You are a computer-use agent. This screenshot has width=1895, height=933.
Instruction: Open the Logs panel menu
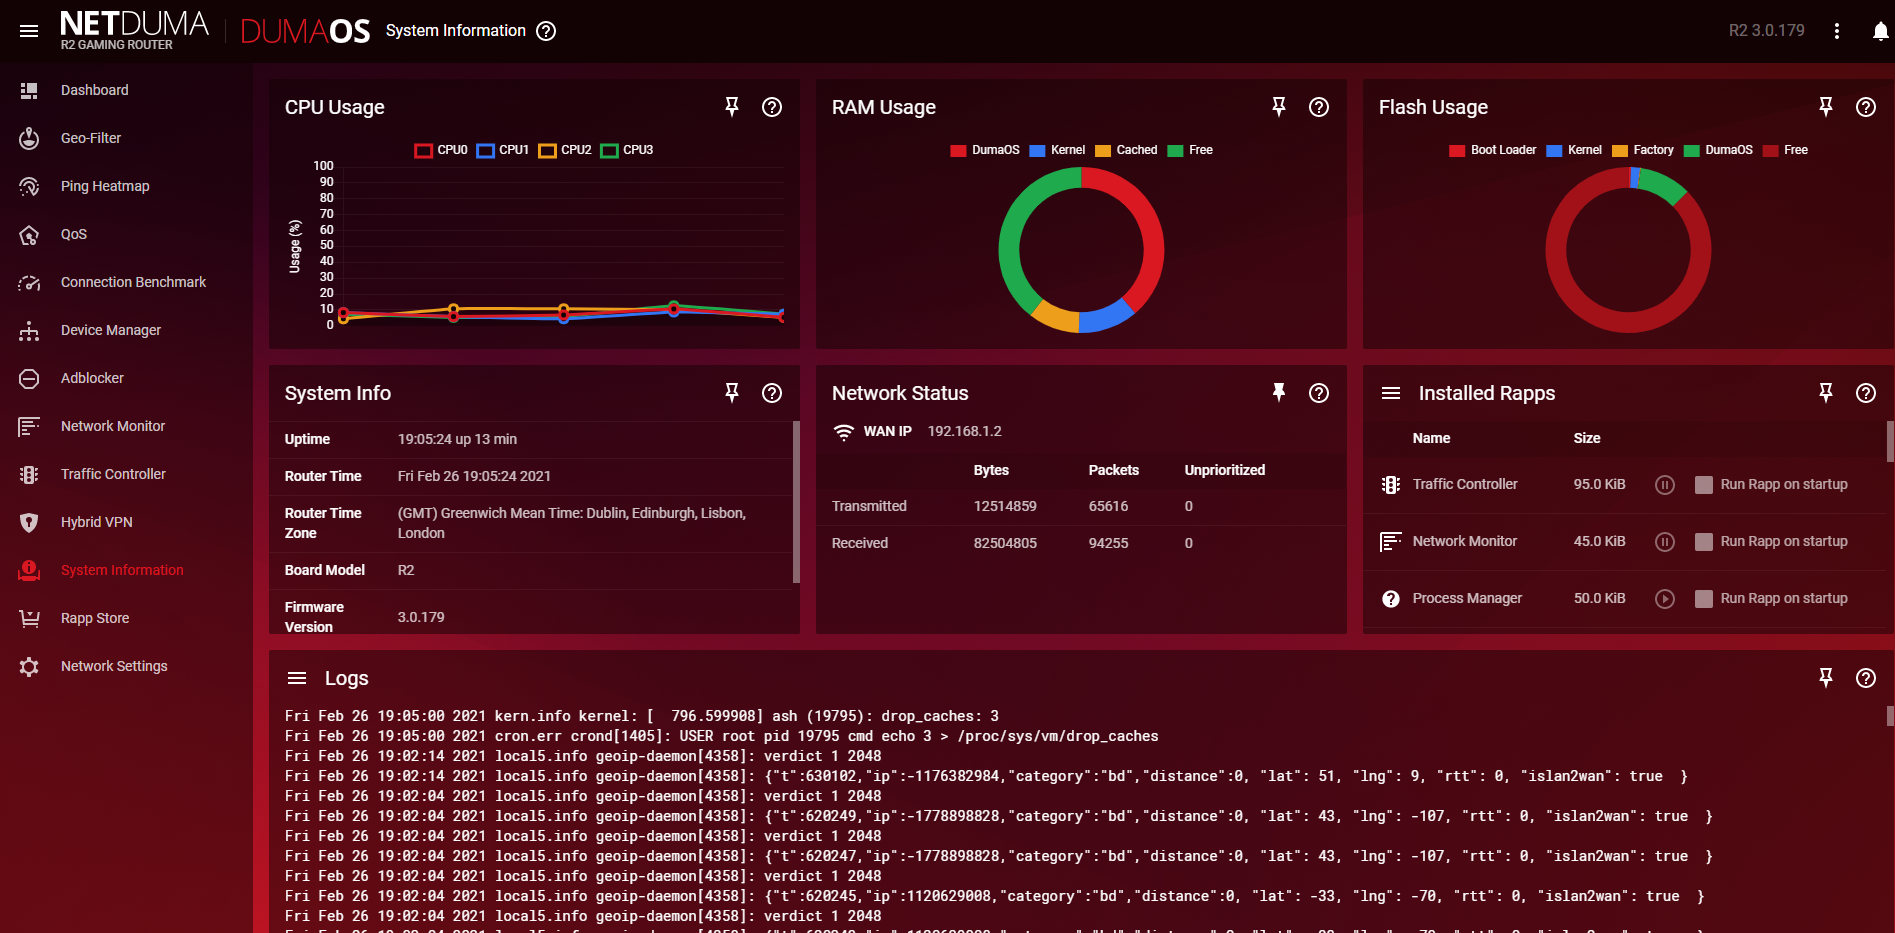point(297,678)
